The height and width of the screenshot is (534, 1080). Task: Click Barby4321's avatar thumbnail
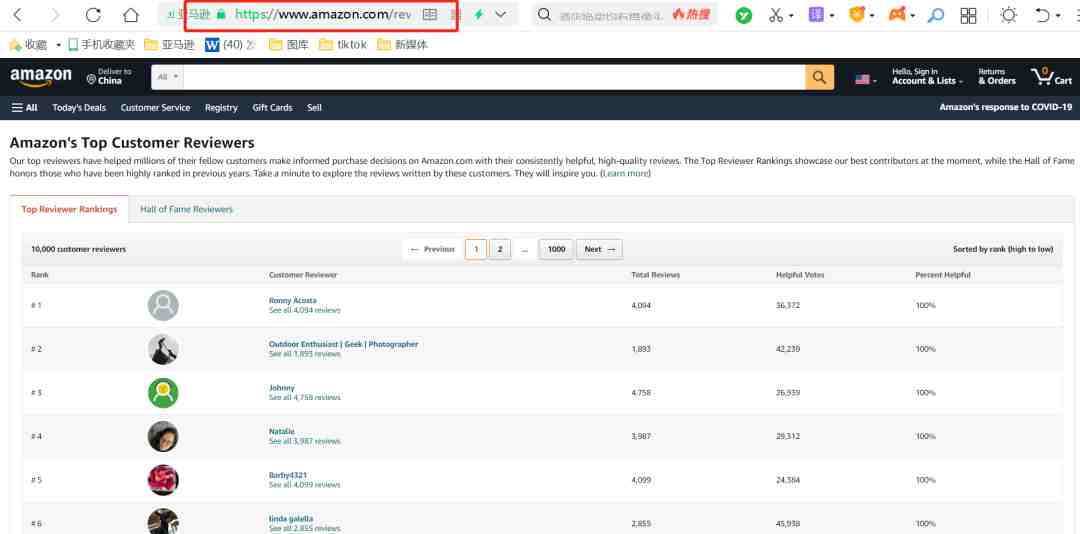(163, 480)
